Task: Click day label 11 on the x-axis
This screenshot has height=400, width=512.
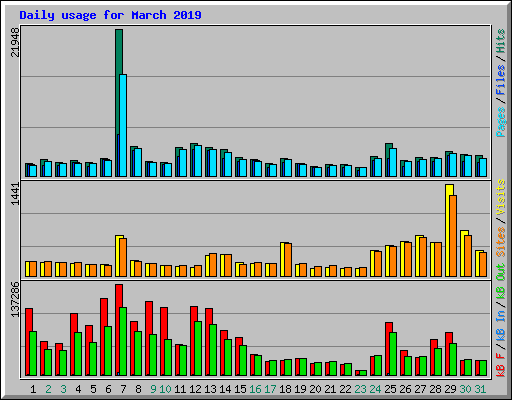Action: tap(180, 389)
